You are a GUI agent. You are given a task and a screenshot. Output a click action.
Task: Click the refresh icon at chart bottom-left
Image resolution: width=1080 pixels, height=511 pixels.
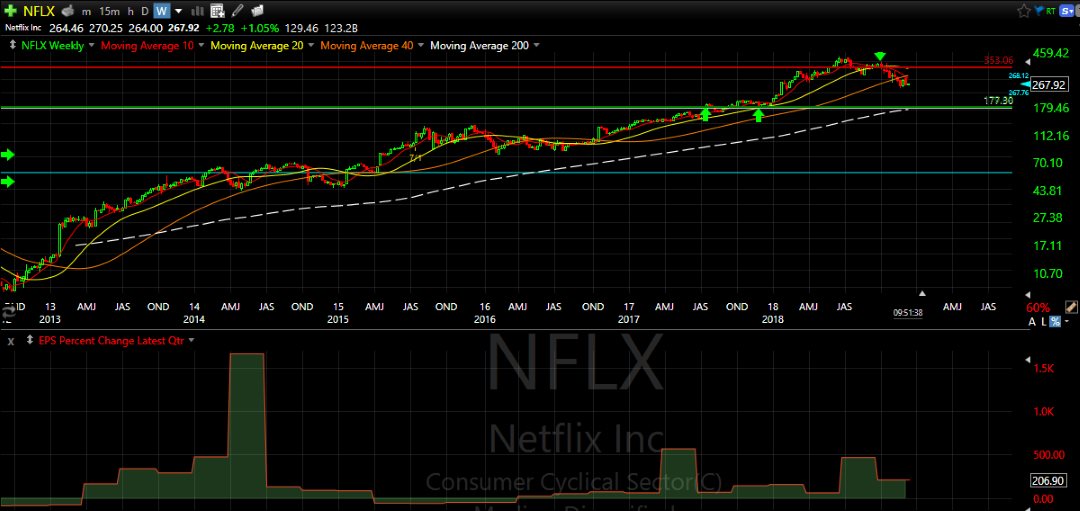8,312
